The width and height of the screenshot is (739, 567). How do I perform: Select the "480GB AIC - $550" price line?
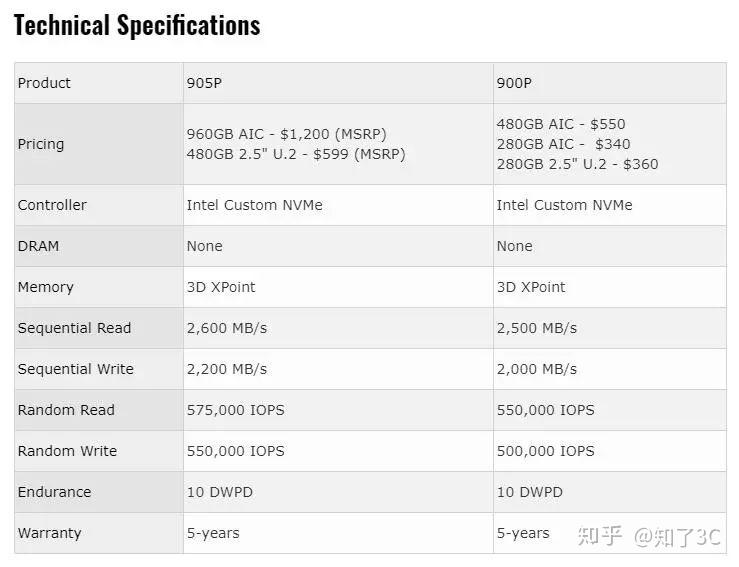click(x=561, y=124)
